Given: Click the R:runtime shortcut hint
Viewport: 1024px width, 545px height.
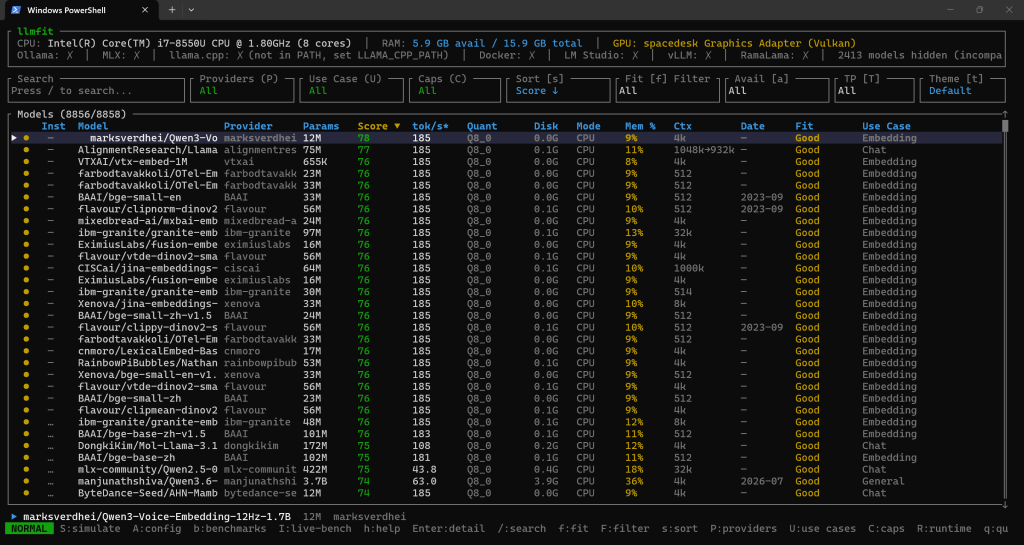Looking at the screenshot, I should click(x=944, y=529).
